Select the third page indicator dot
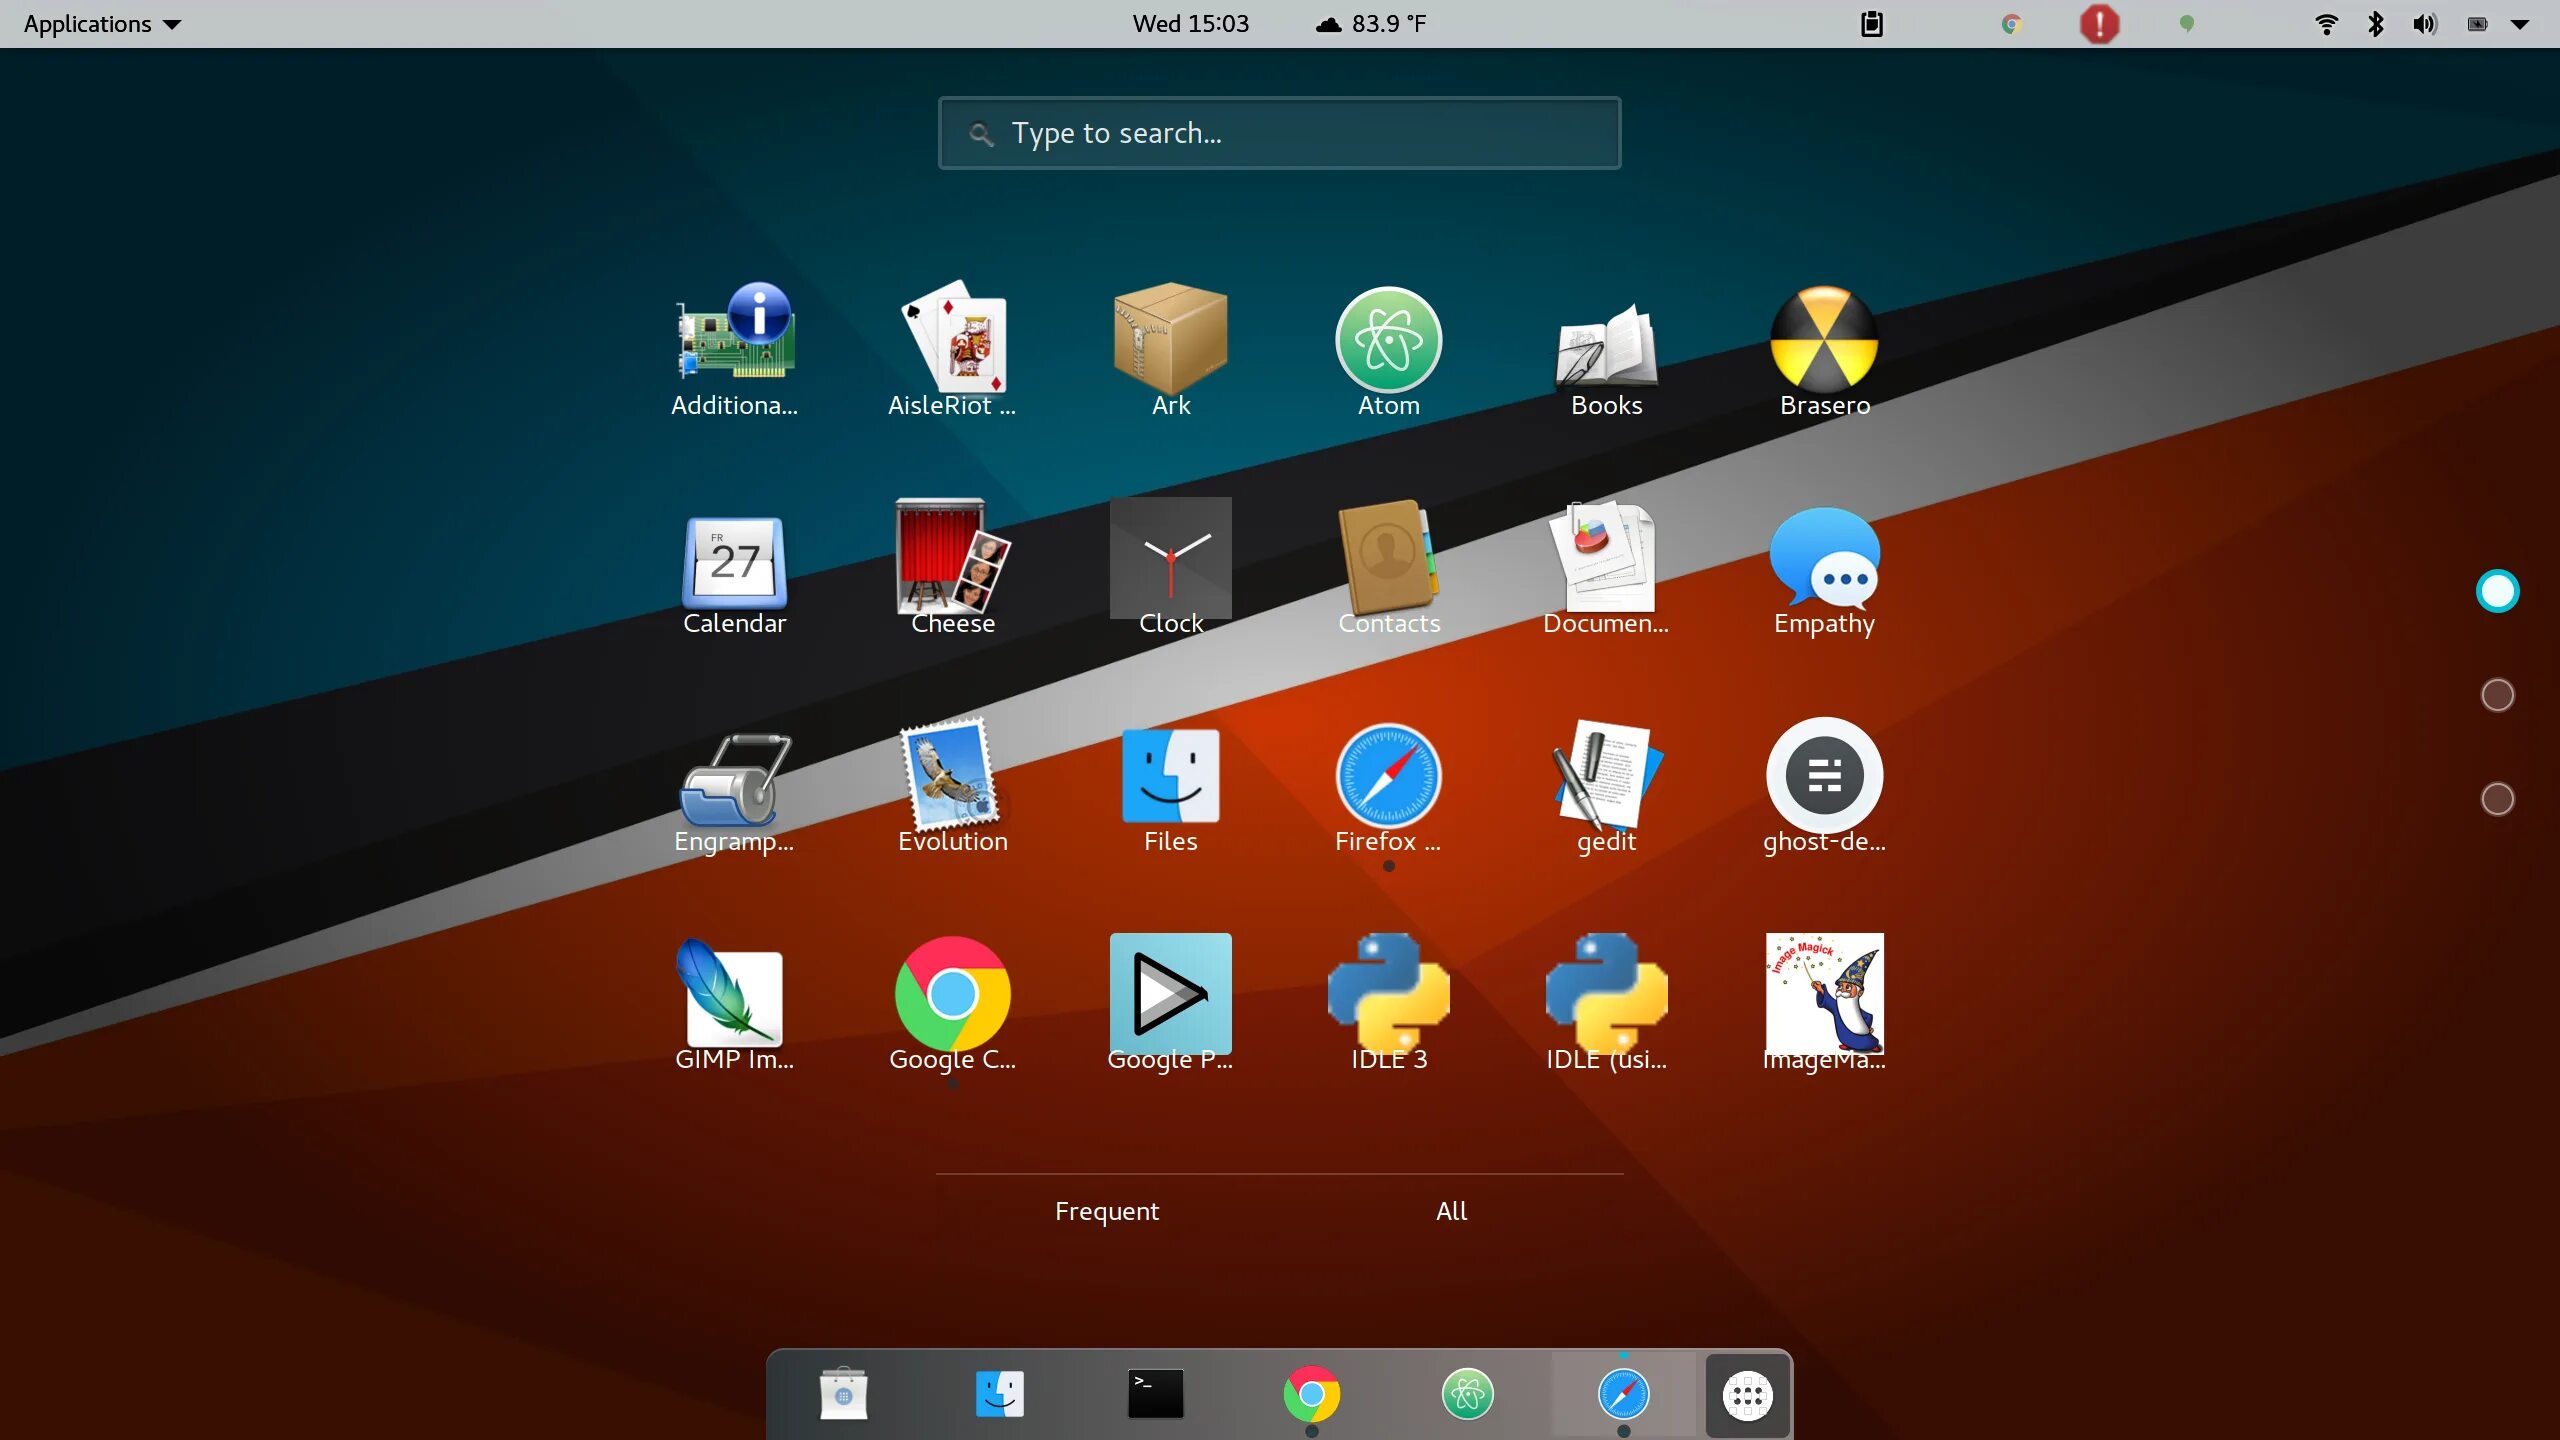 pyautogui.click(x=2497, y=799)
